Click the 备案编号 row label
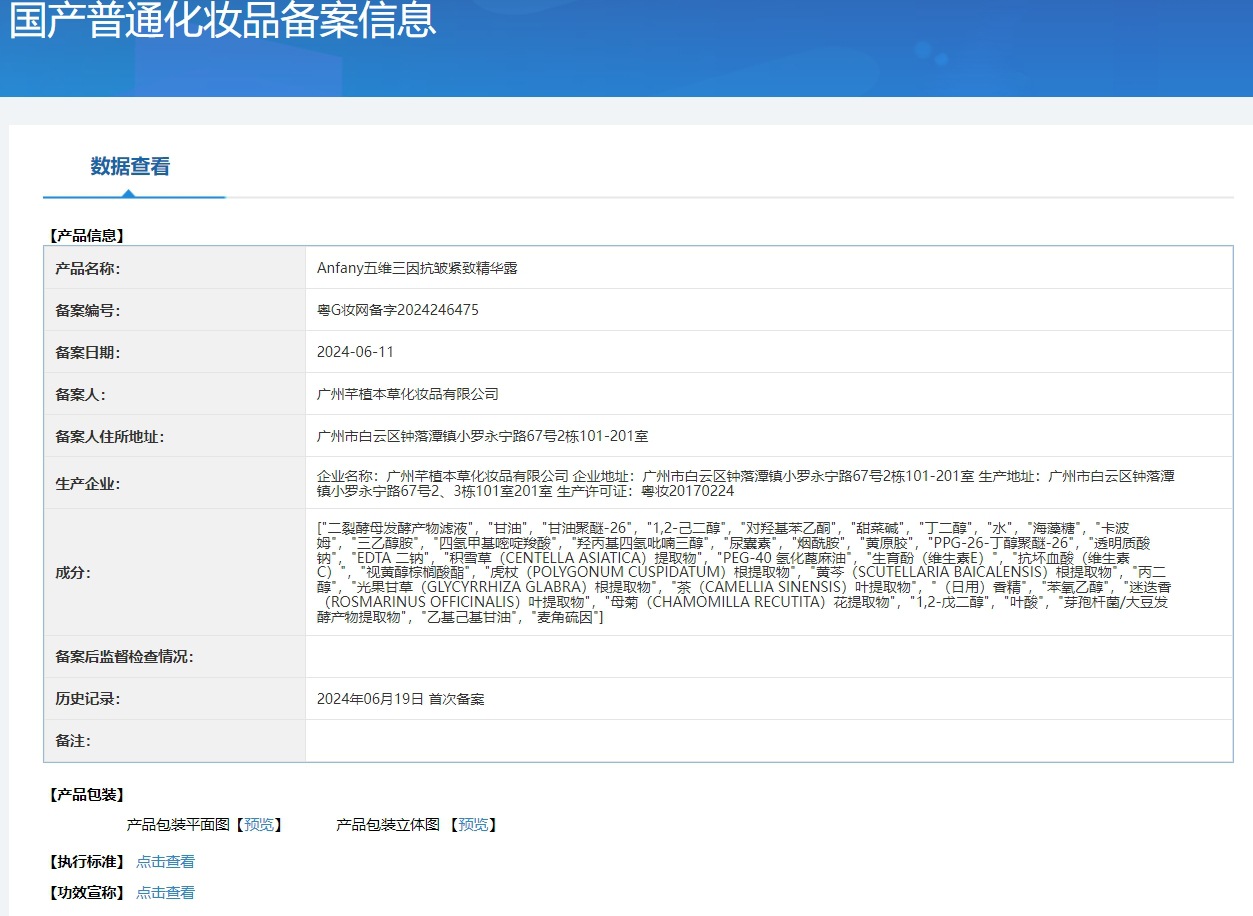The image size is (1253, 916). click(88, 310)
